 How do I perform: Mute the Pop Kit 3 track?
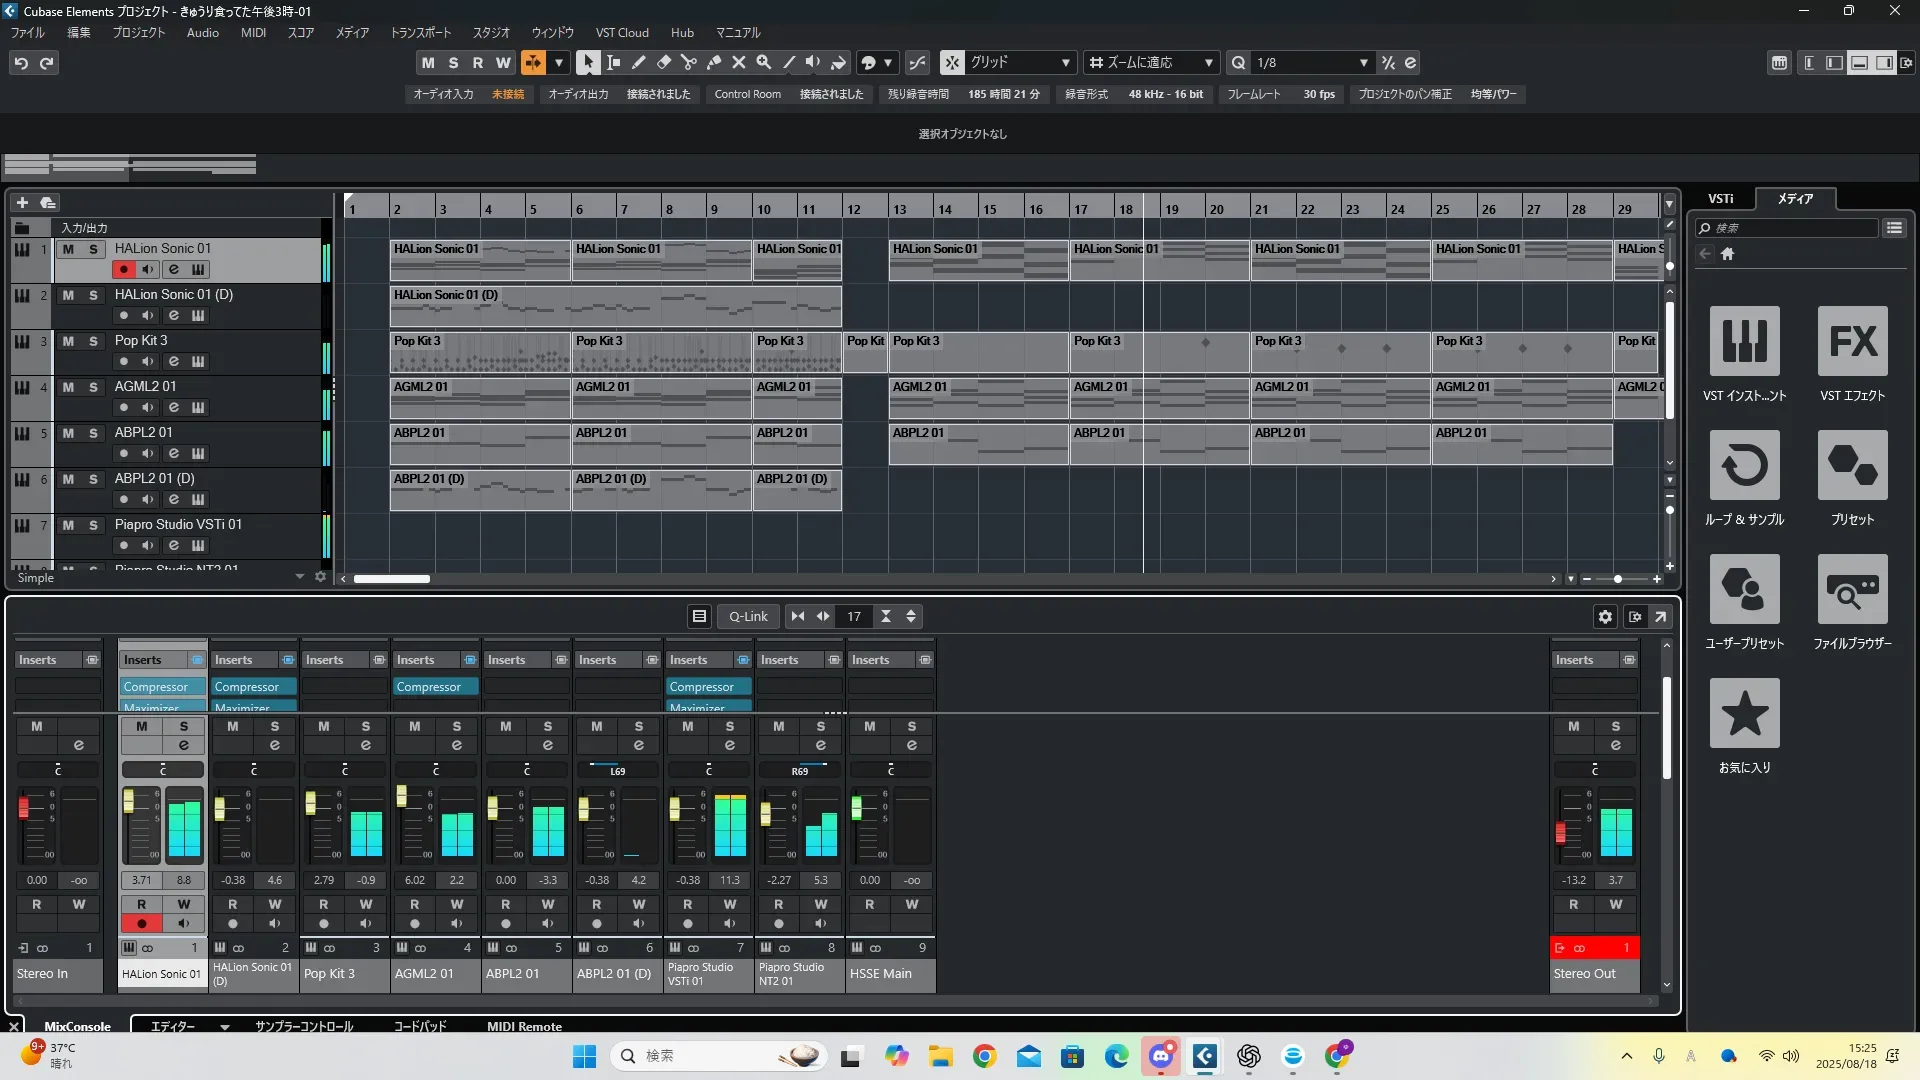tap(68, 341)
